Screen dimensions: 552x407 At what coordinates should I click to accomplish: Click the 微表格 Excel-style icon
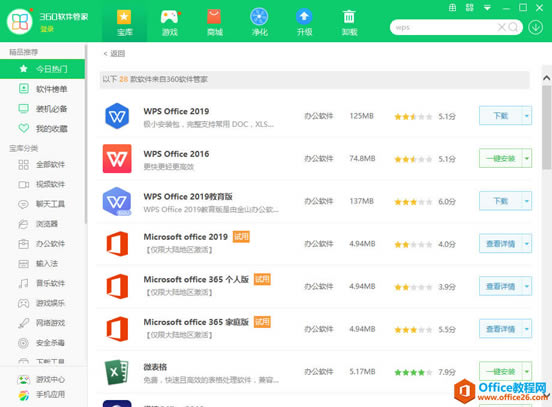coord(117,372)
